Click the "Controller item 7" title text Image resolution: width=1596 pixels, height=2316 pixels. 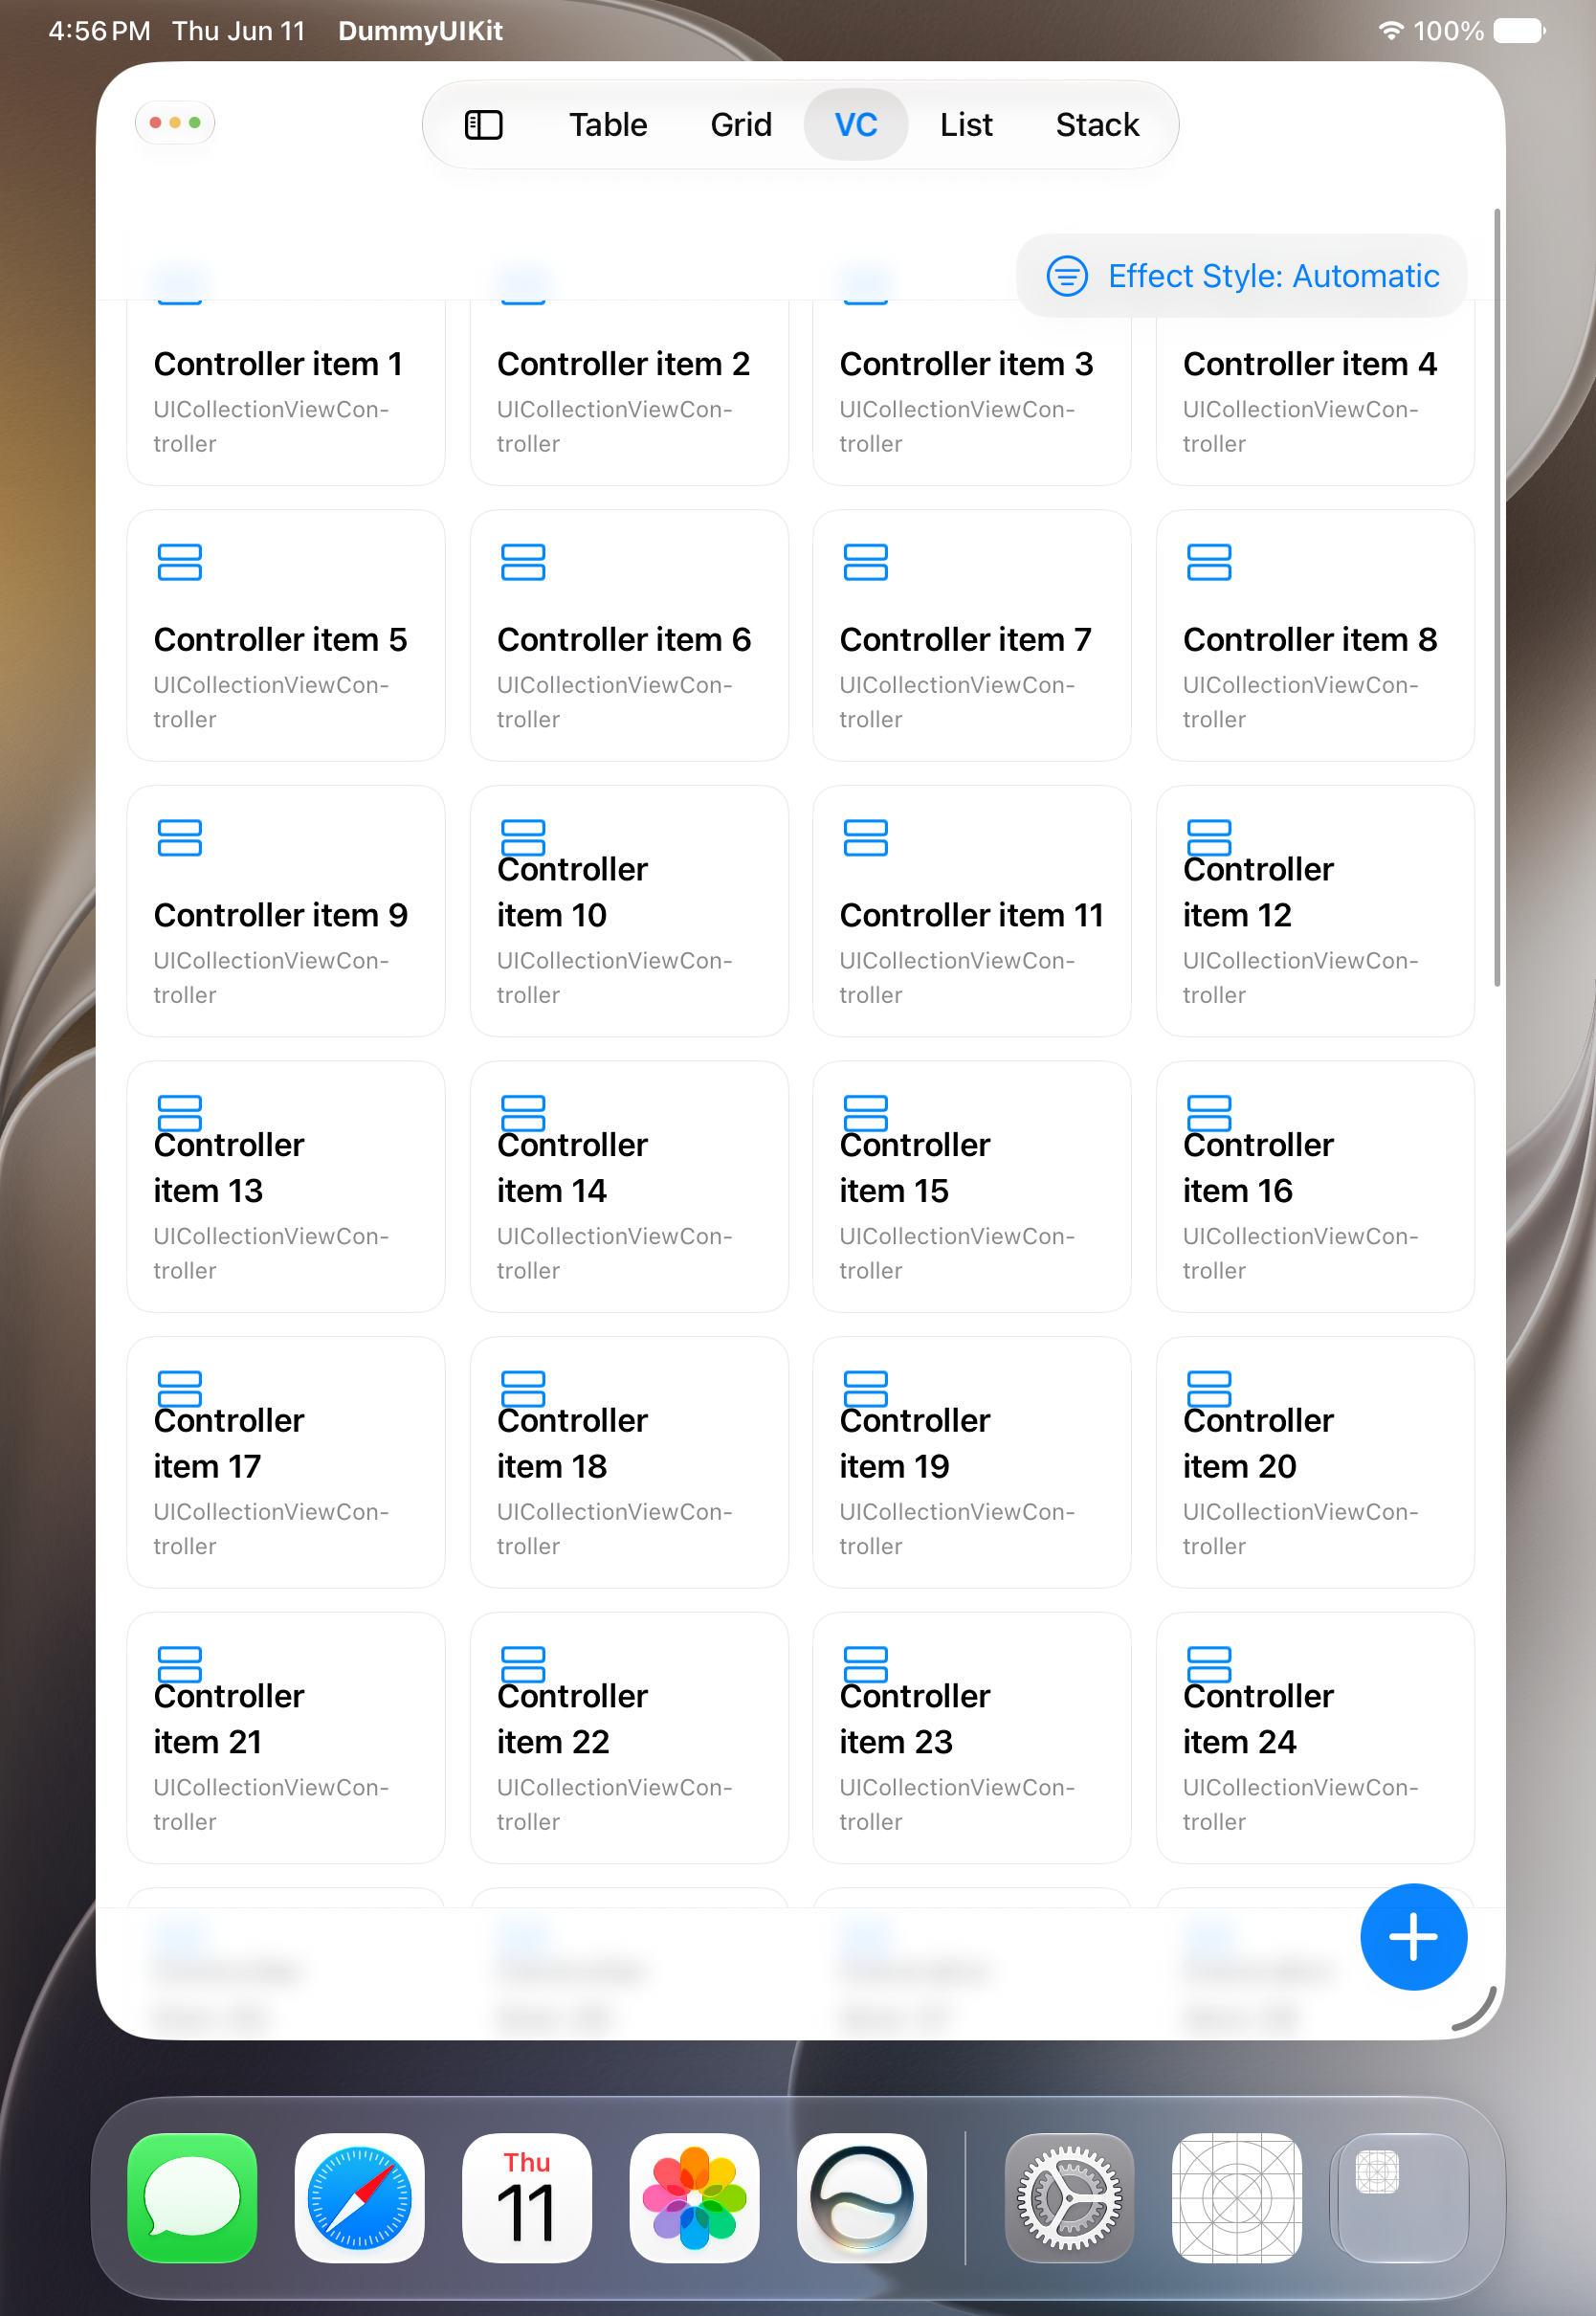tap(965, 640)
